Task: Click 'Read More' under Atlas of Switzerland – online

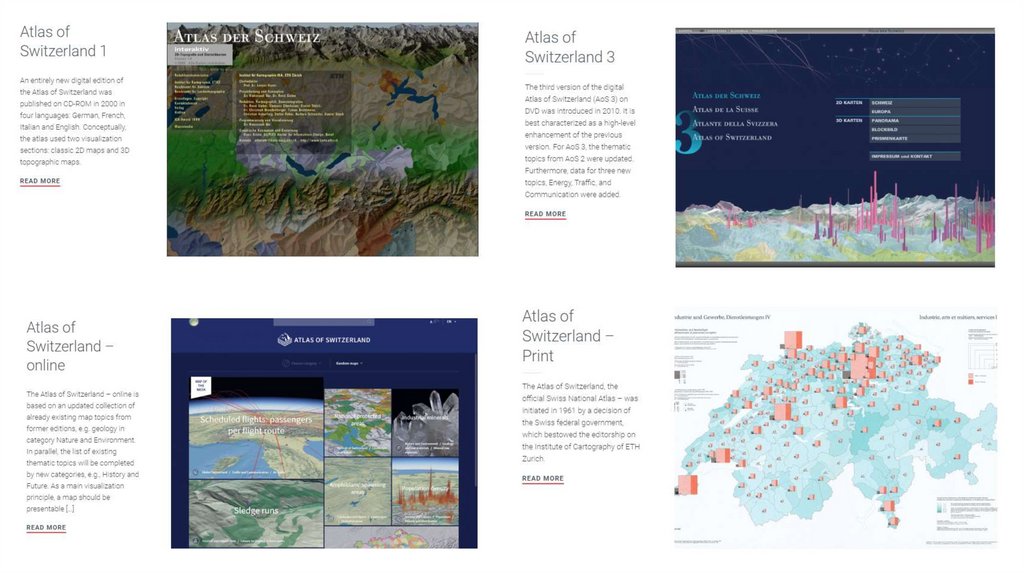Action: tap(46, 527)
